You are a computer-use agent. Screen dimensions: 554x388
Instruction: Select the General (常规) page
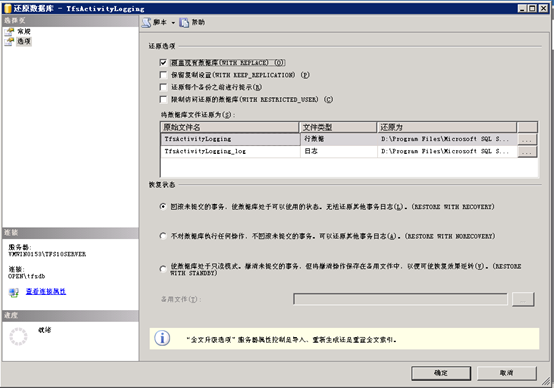point(24,31)
